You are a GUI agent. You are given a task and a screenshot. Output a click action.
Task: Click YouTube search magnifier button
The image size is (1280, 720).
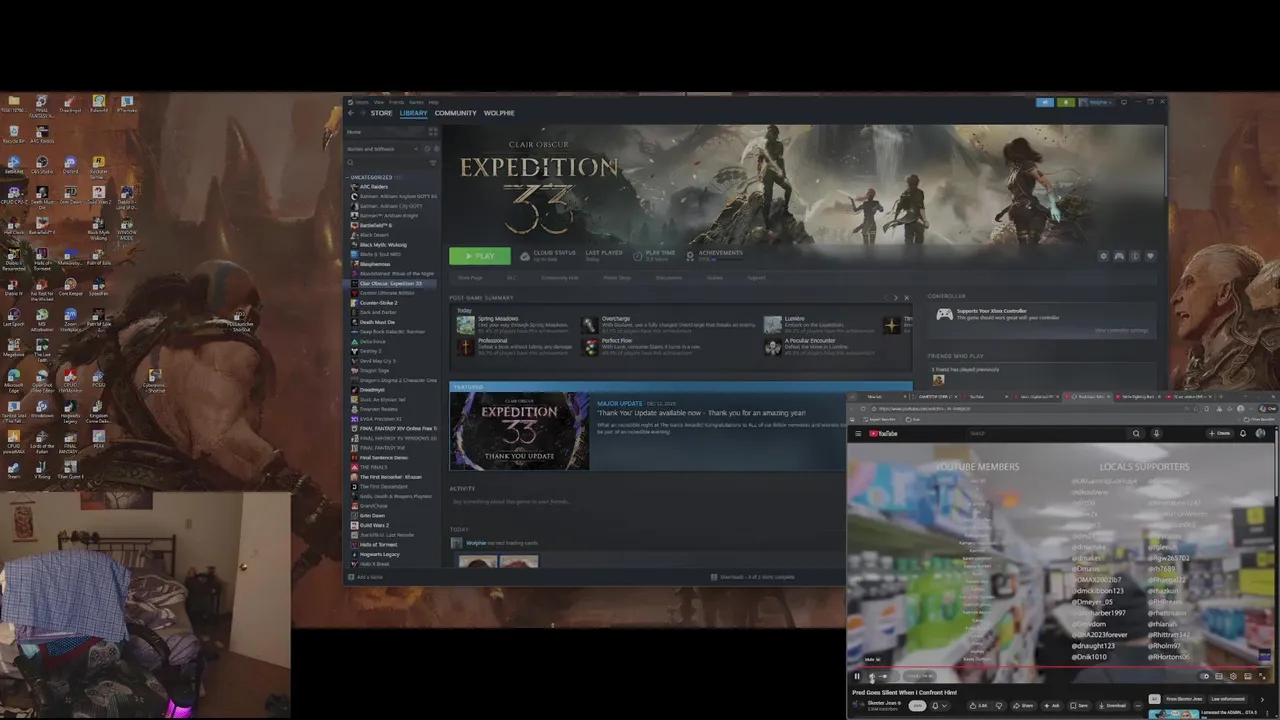(1136, 433)
